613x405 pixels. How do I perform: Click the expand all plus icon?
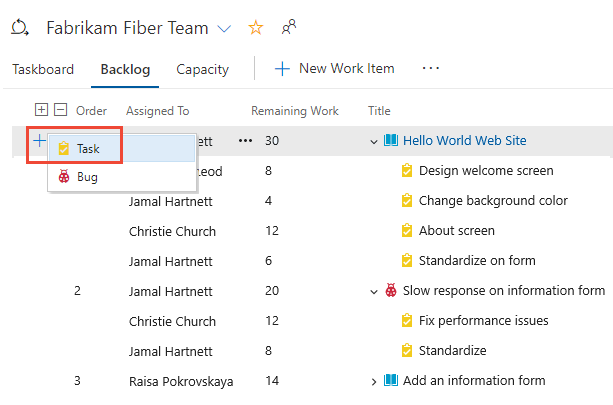41,110
